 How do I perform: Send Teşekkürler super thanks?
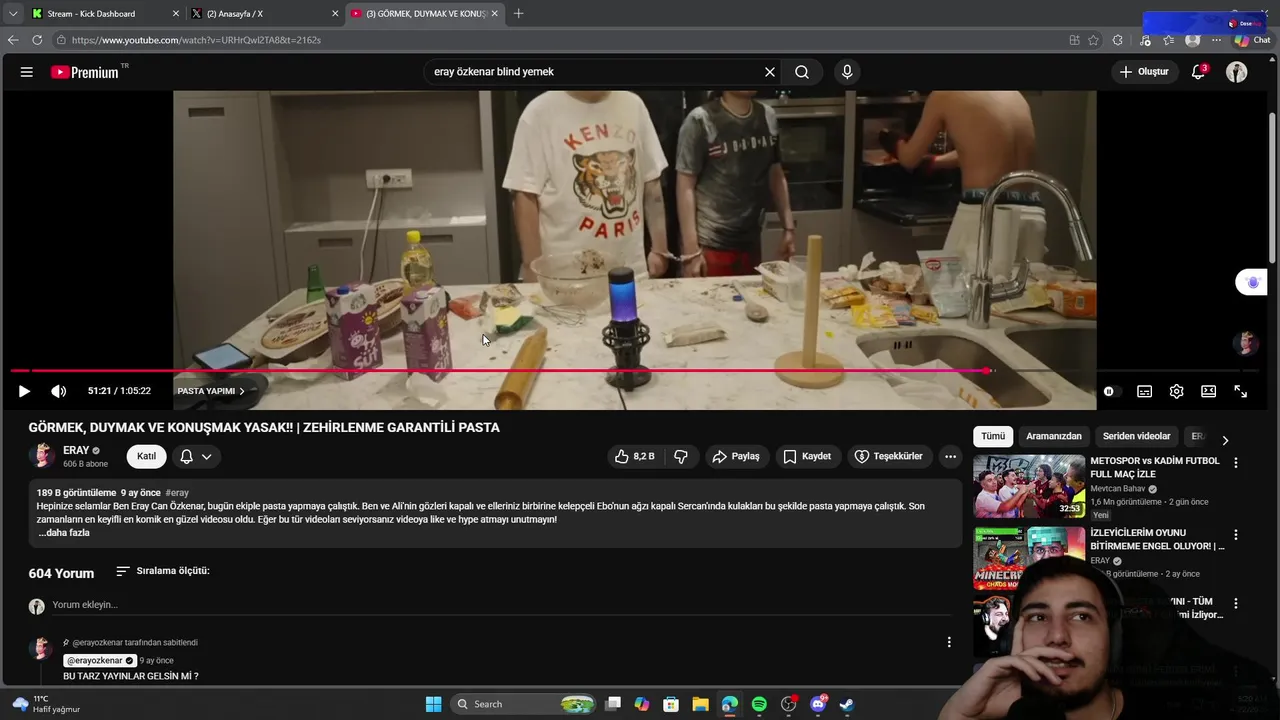point(888,456)
